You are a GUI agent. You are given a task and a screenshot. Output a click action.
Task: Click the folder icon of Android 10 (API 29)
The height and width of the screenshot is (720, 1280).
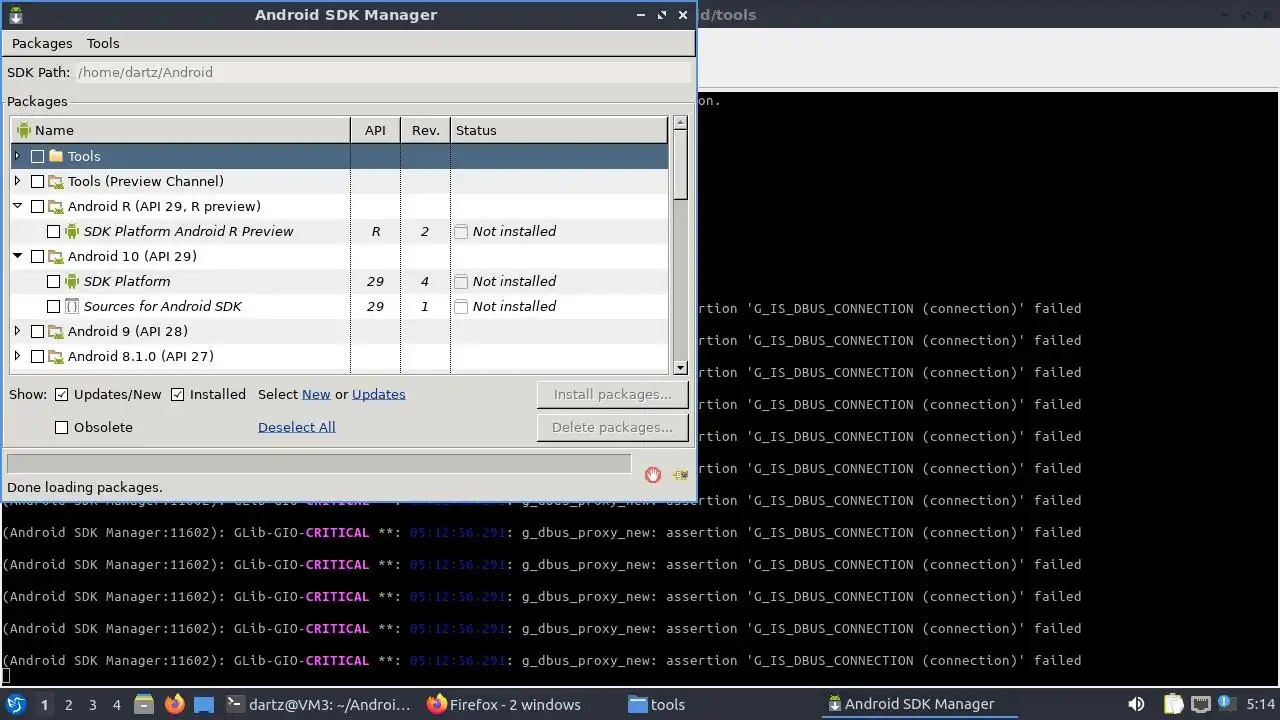[x=56, y=256]
